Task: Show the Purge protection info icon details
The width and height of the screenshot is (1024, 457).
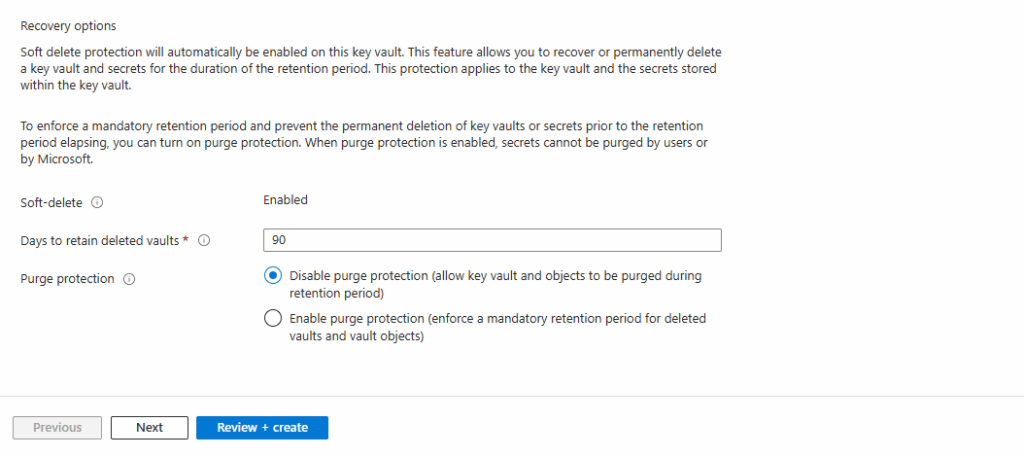Action: pyautogui.click(x=129, y=279)
